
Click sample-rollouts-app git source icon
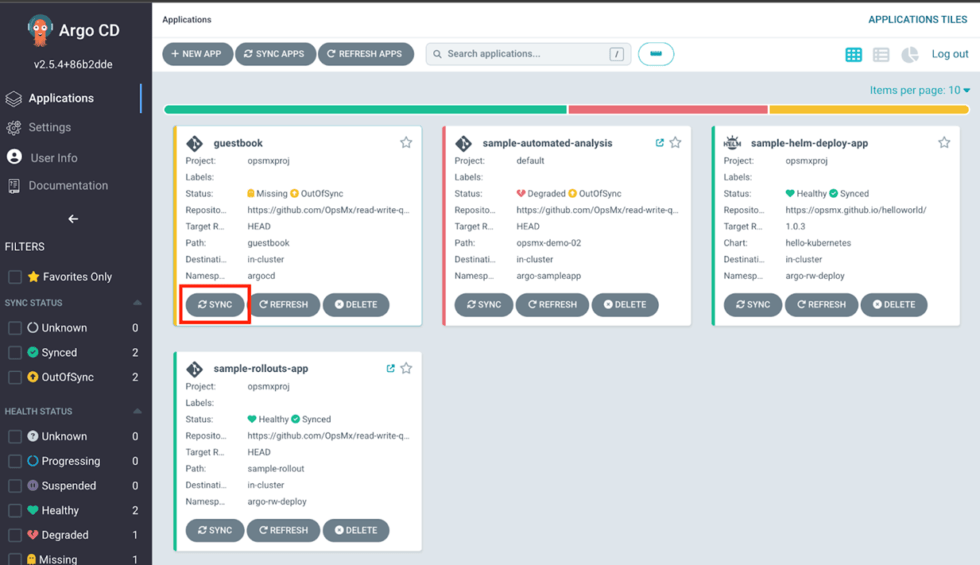[x=194, y=369]
